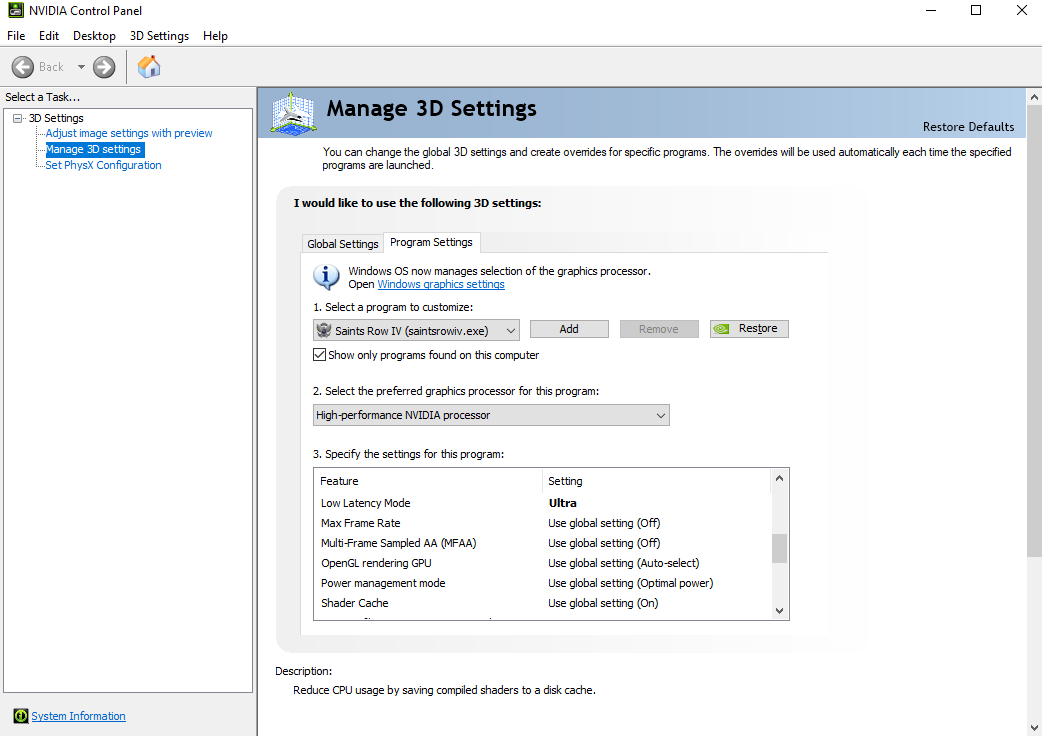Image resolution: width=1042 pixels, height=736 pixels.
Task: Collapse the 3D Settings tree node
Action: click(17, 118)
